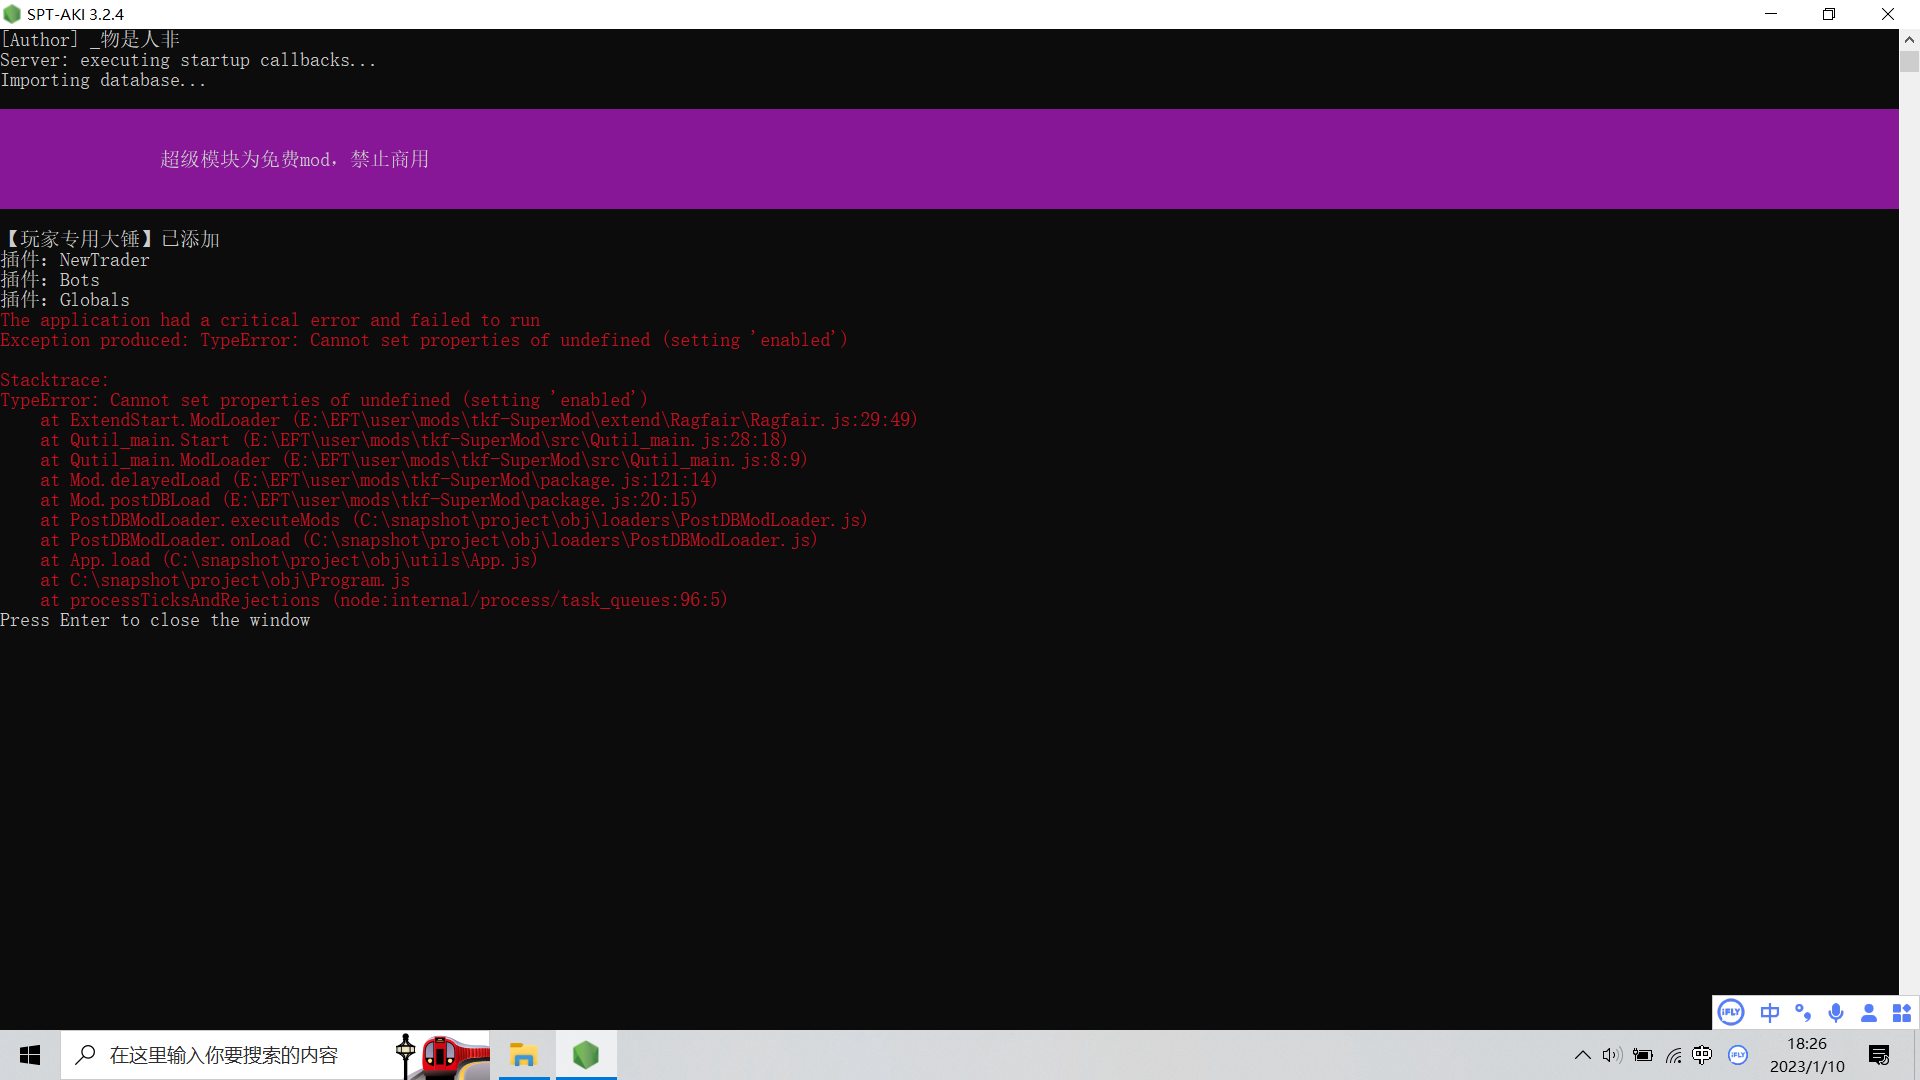Open the iFLY toolbox grid icon
1920x1080 pixels.
point(1902,1012)
